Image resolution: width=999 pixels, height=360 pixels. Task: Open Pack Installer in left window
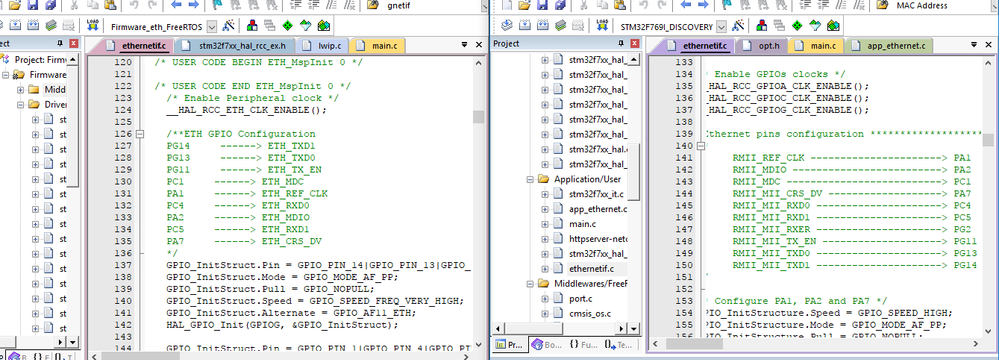324,26
